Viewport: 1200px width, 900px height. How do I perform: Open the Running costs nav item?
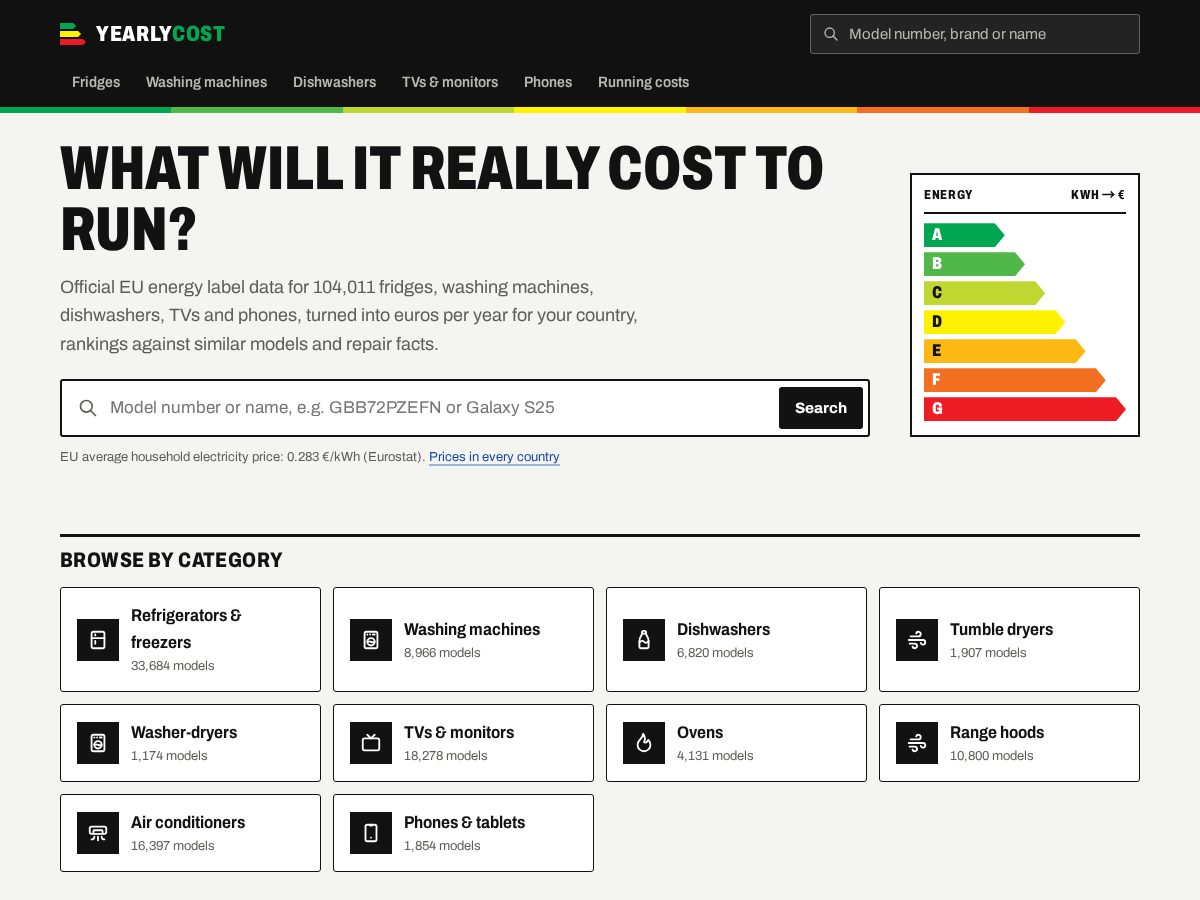tap(643, 82)
